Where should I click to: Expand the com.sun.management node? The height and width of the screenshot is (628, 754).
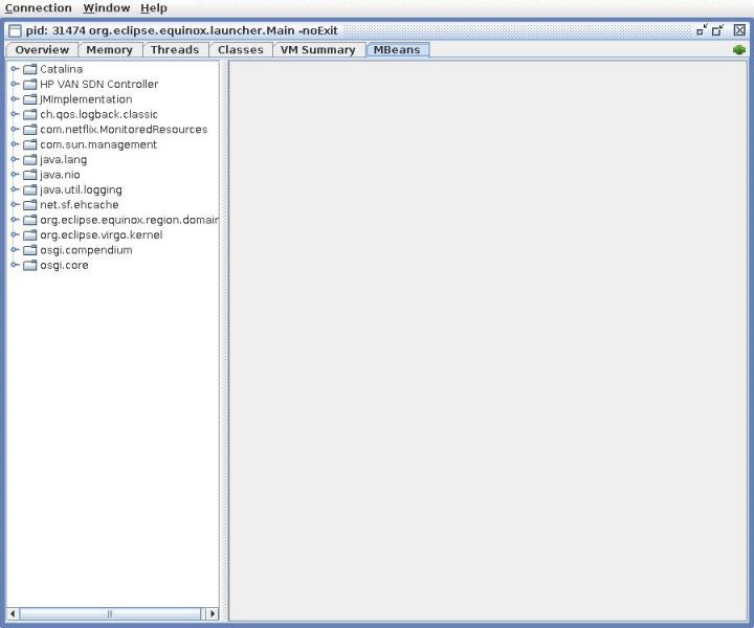14,144
